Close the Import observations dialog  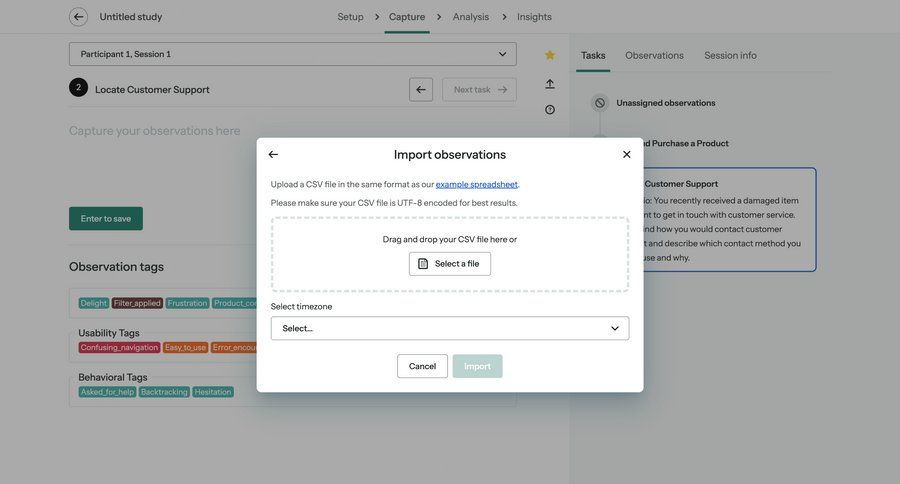pos(627,155)
